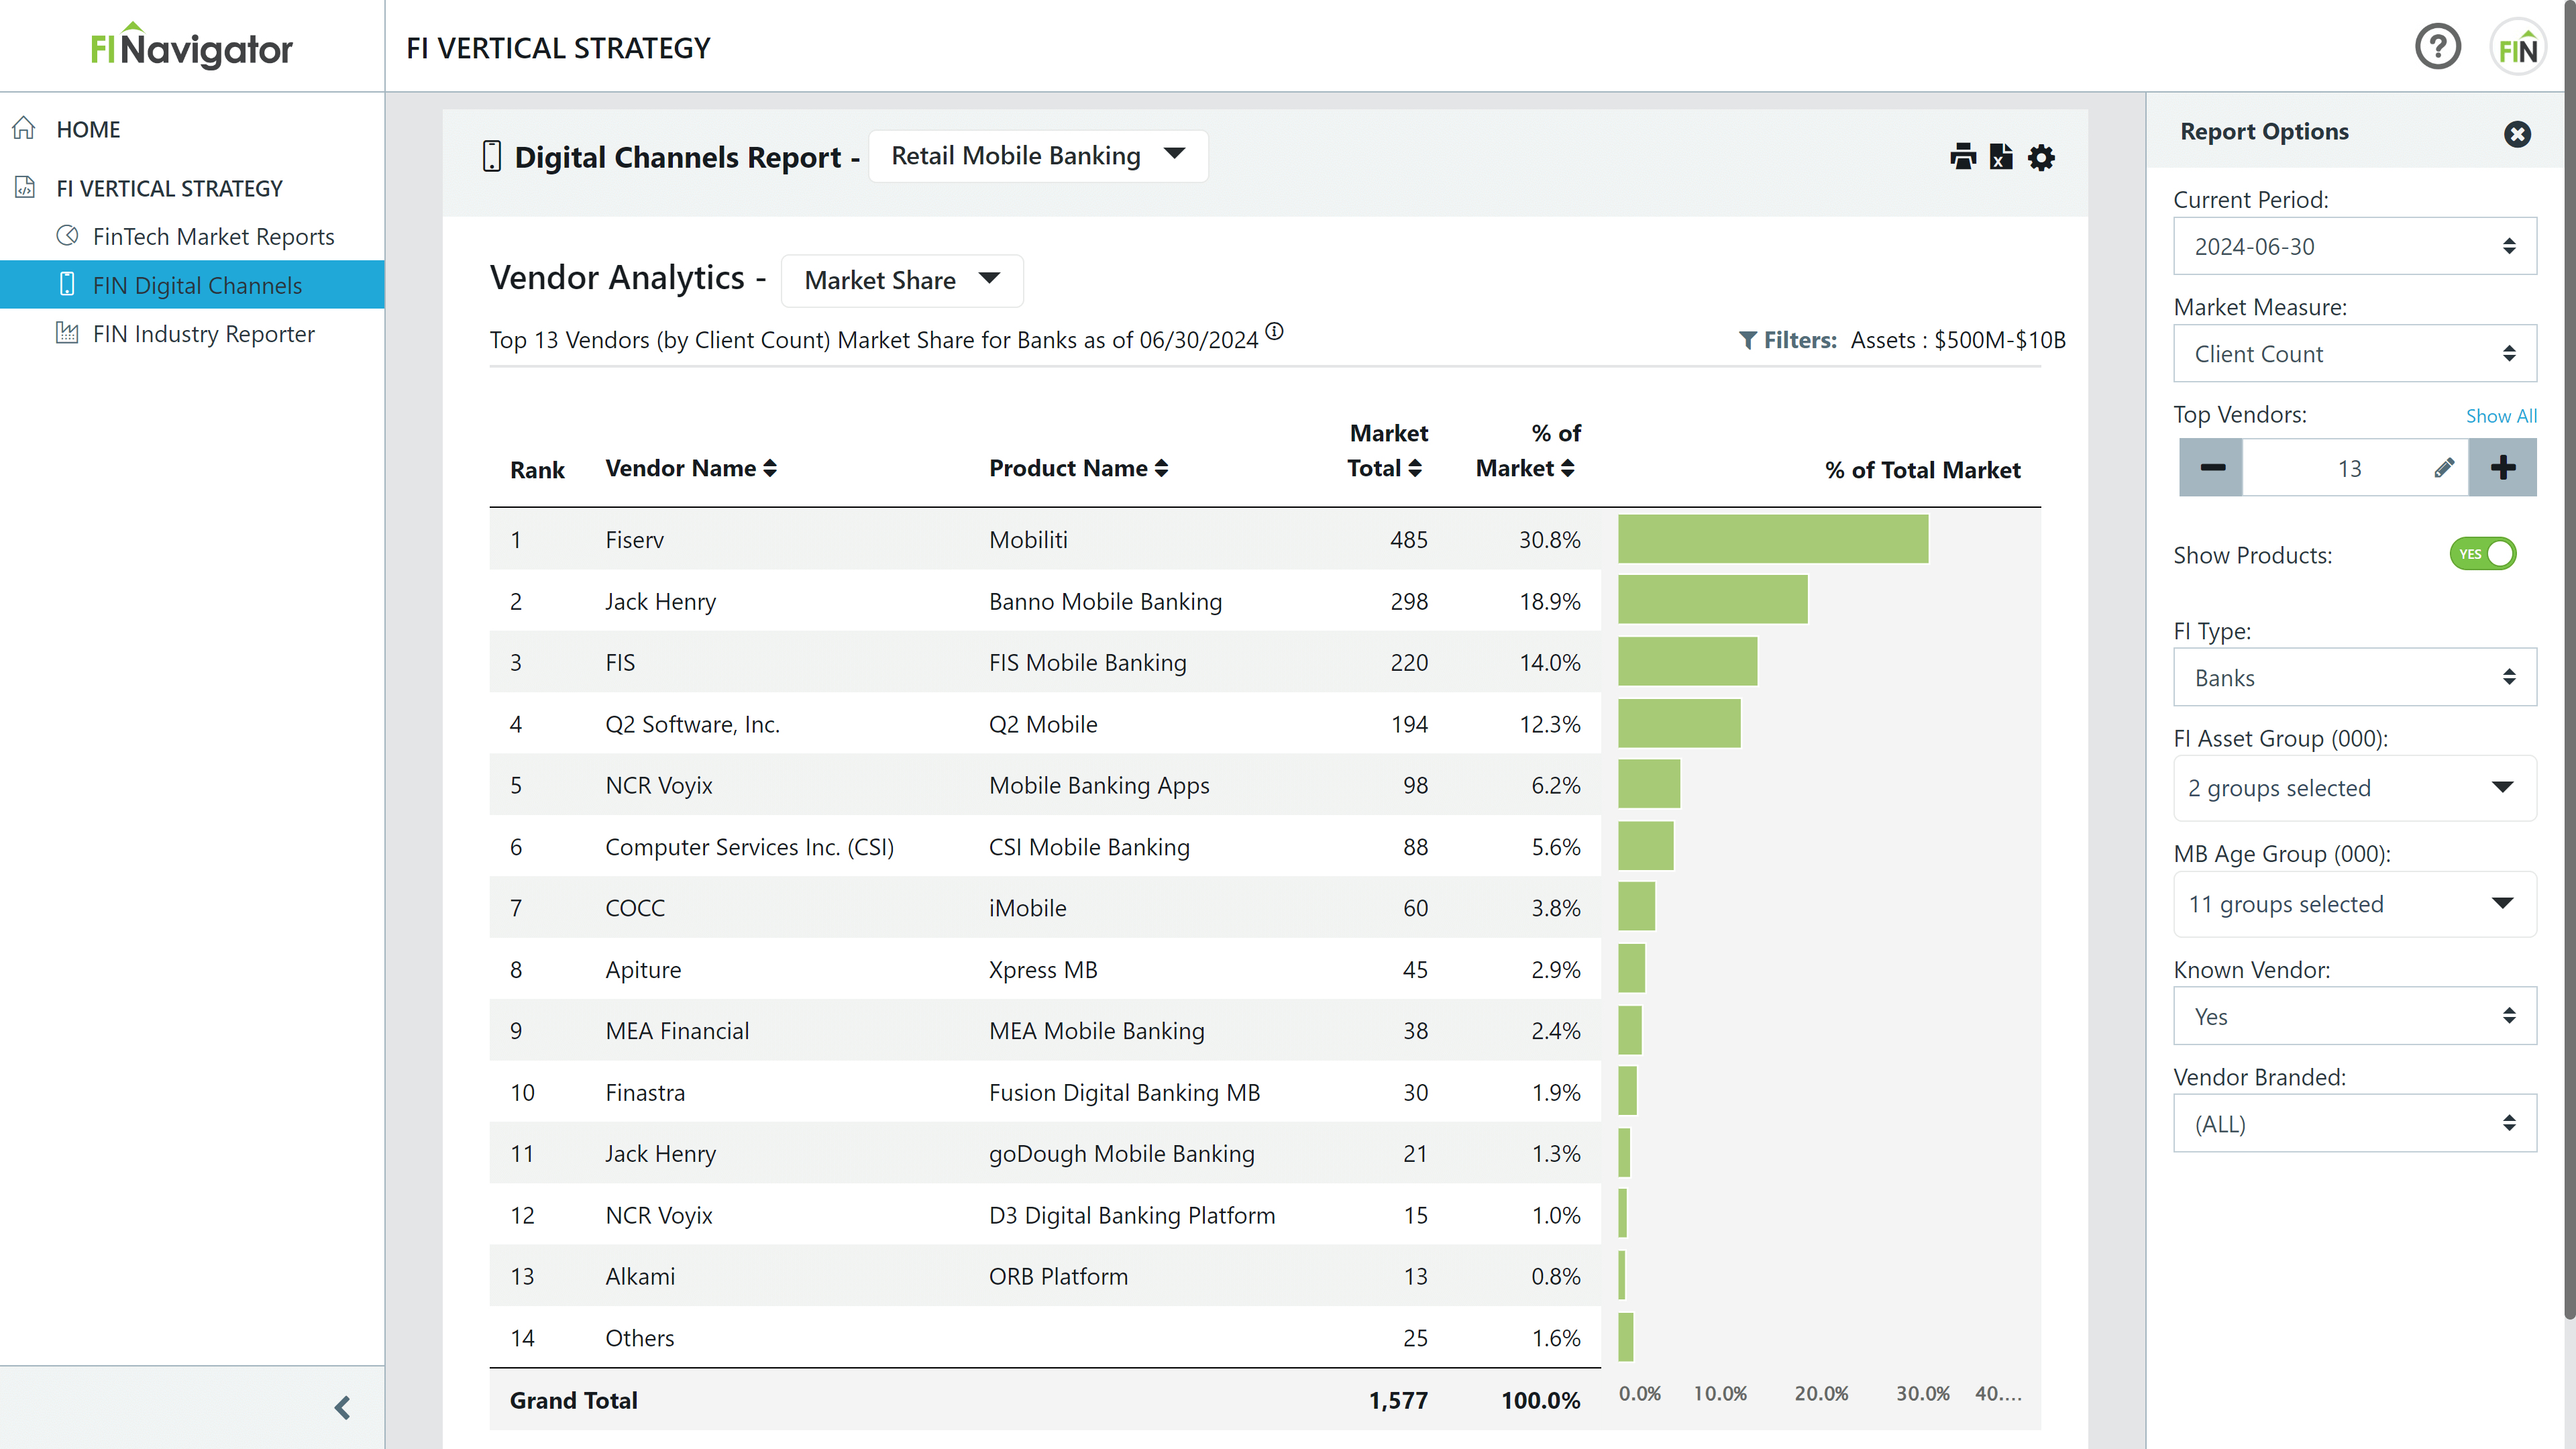Open Retail Mobile Banking dropdown
Image resolution: width=2576 pixels, height=1449 pixels.
[1038, 156]
